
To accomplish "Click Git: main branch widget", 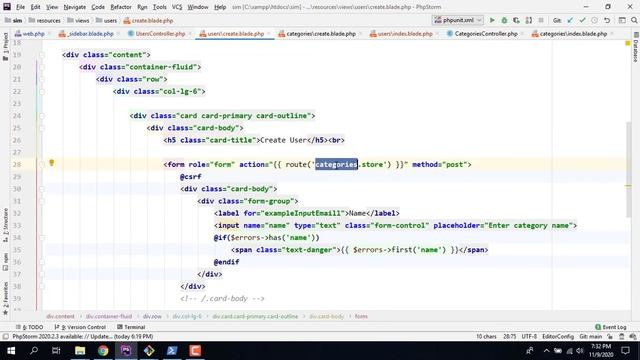I will coord(590,337).
